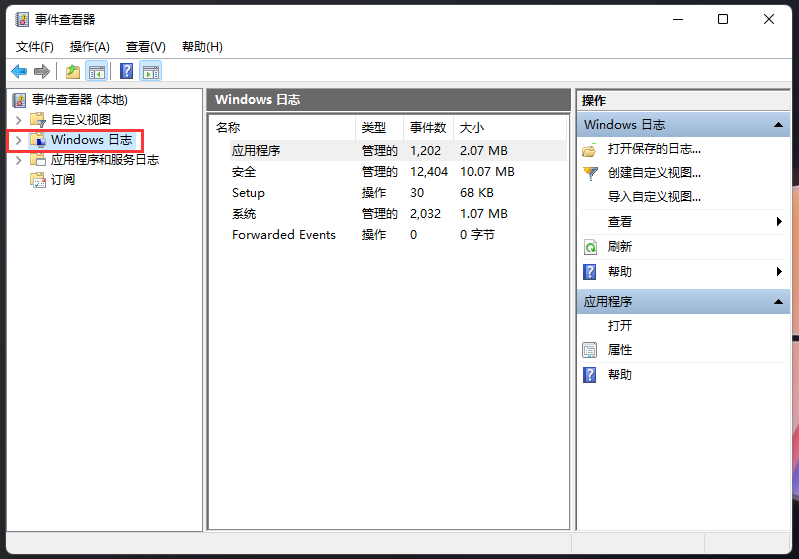The height and width of the screenshot is (559, 799).
Task: Collapse the Windows 日志 actions section arrow
Action: pos(778,125)
